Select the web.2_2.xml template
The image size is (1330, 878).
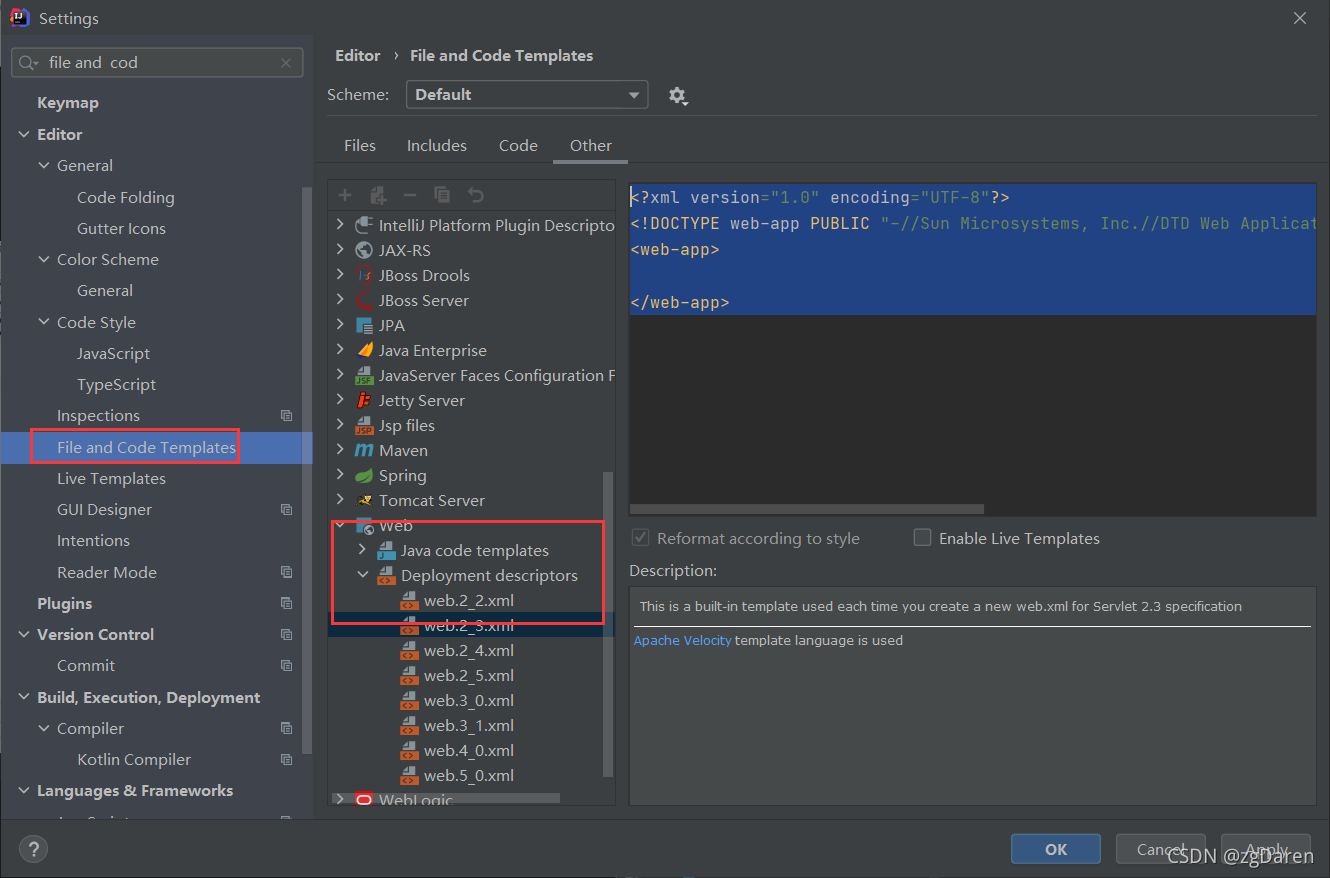click(469, 601)
